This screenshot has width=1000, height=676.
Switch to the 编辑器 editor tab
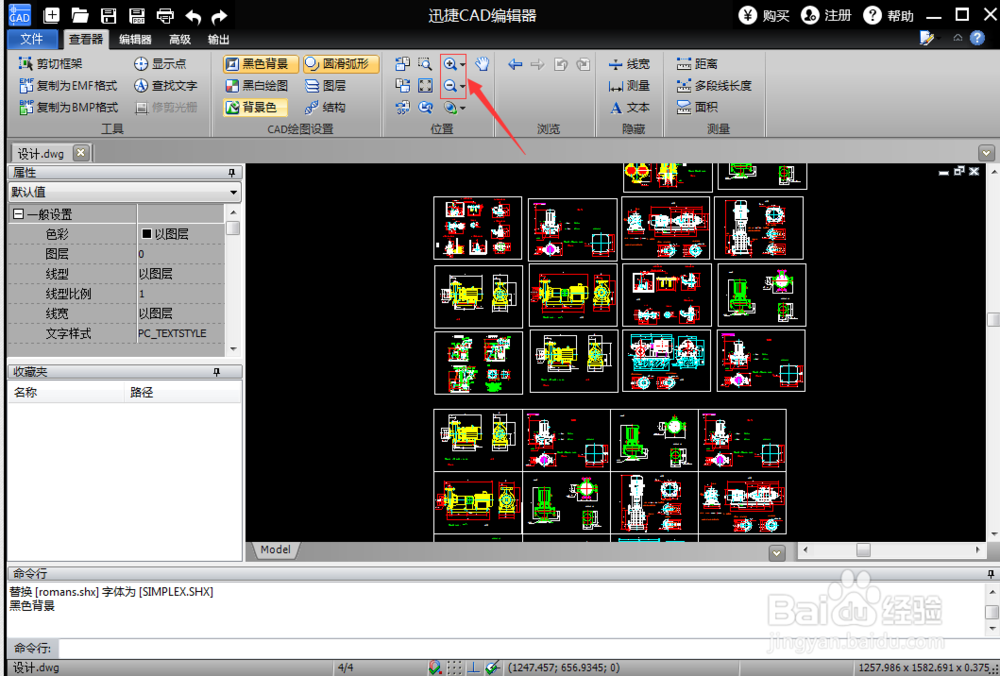[x=135, y=39]
